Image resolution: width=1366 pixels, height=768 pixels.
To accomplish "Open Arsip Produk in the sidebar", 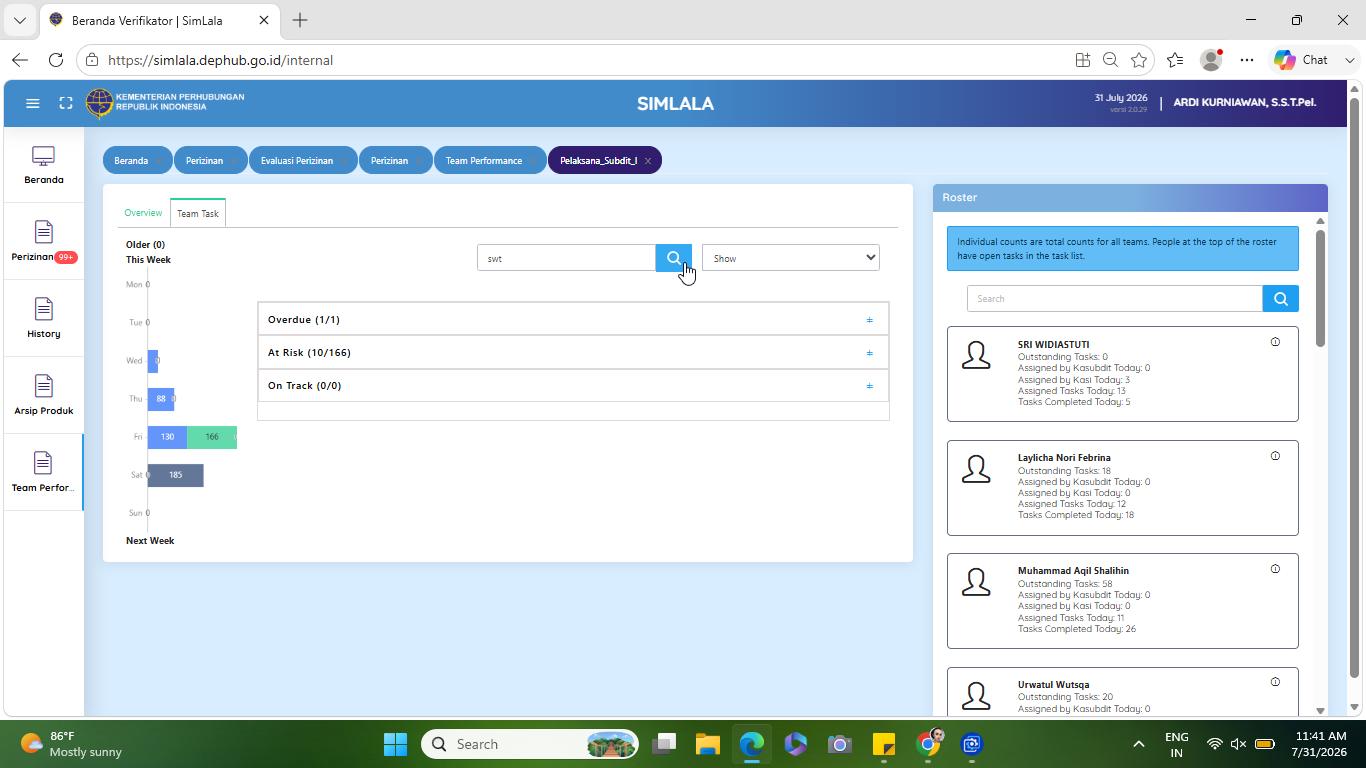I will pos(43,397).
